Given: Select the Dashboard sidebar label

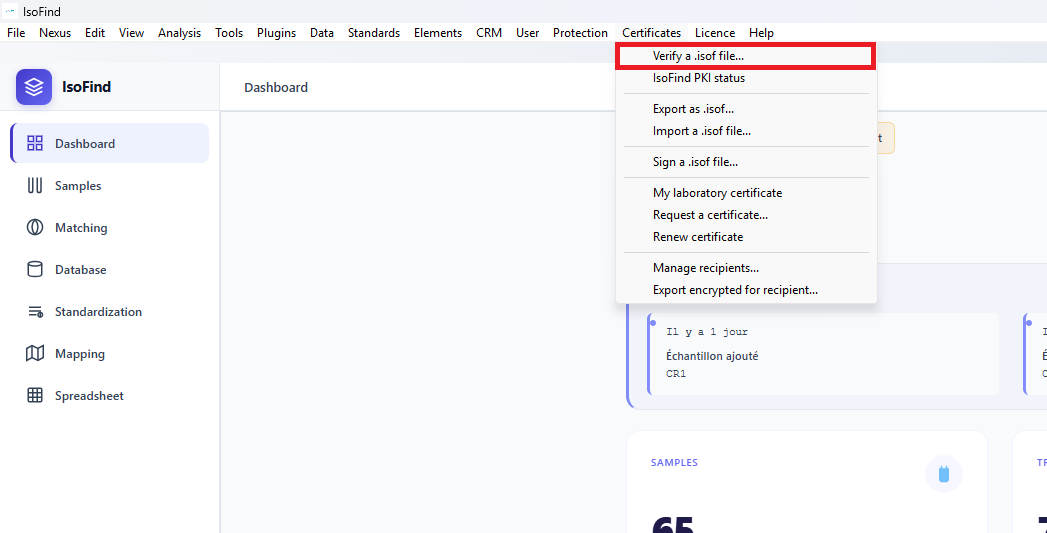Looking at the screenshot, I should 85,144.
